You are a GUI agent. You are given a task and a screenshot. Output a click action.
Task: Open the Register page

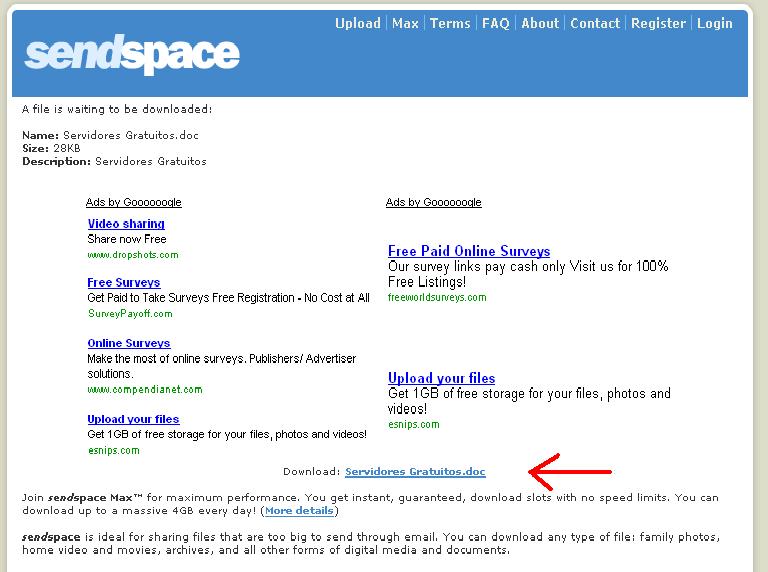pos(658,23)
